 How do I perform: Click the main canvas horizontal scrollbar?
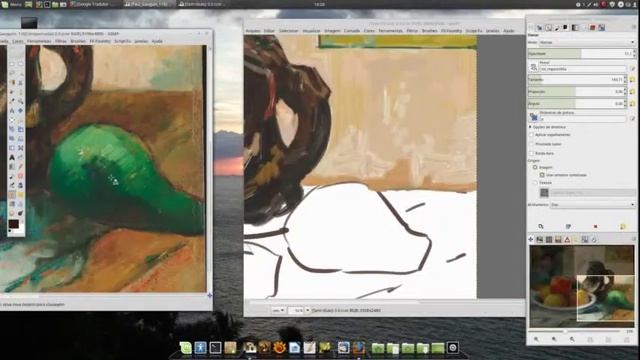(384, 302)
